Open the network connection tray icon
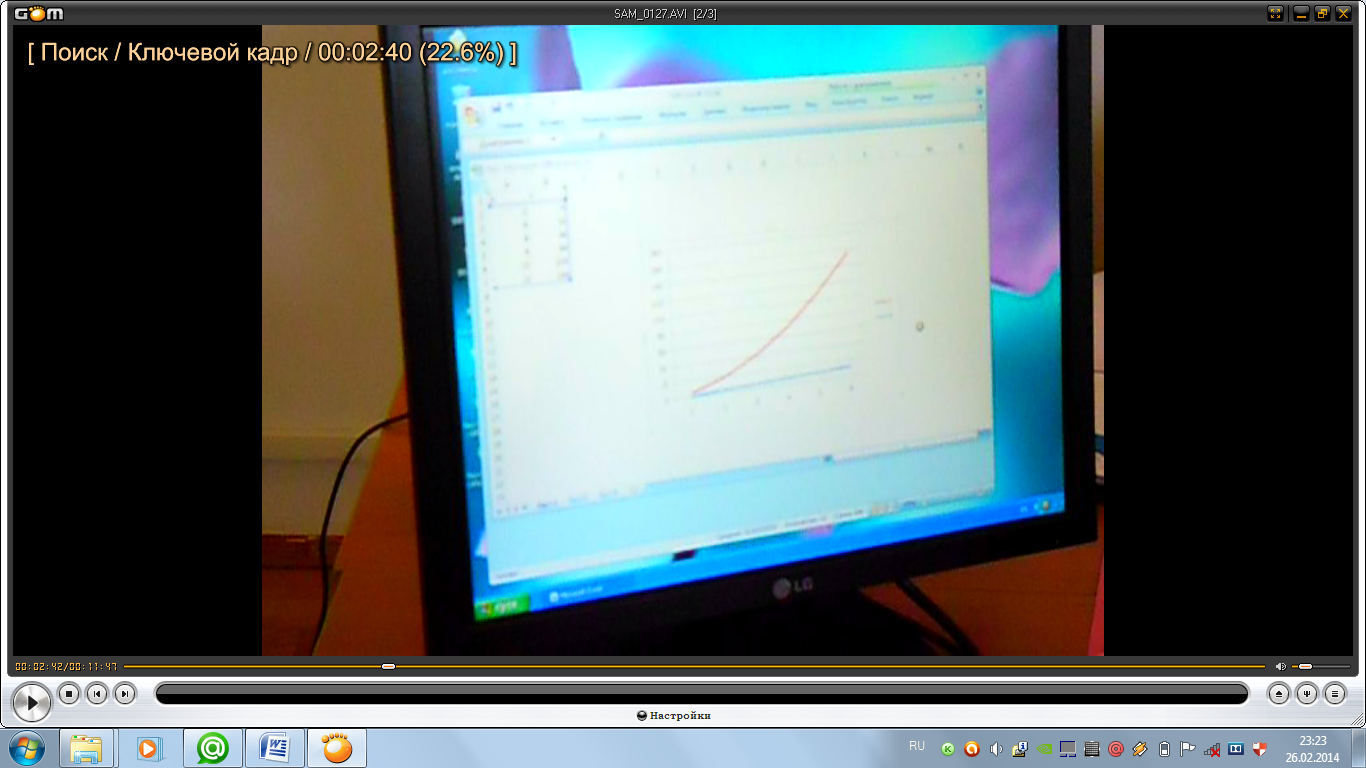This screenshot has height=768, width=1366. [1212, 748]
